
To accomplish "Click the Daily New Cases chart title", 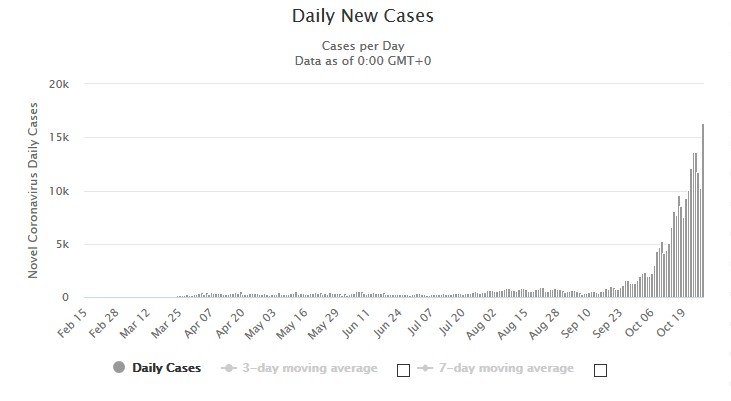I will 363,15.
